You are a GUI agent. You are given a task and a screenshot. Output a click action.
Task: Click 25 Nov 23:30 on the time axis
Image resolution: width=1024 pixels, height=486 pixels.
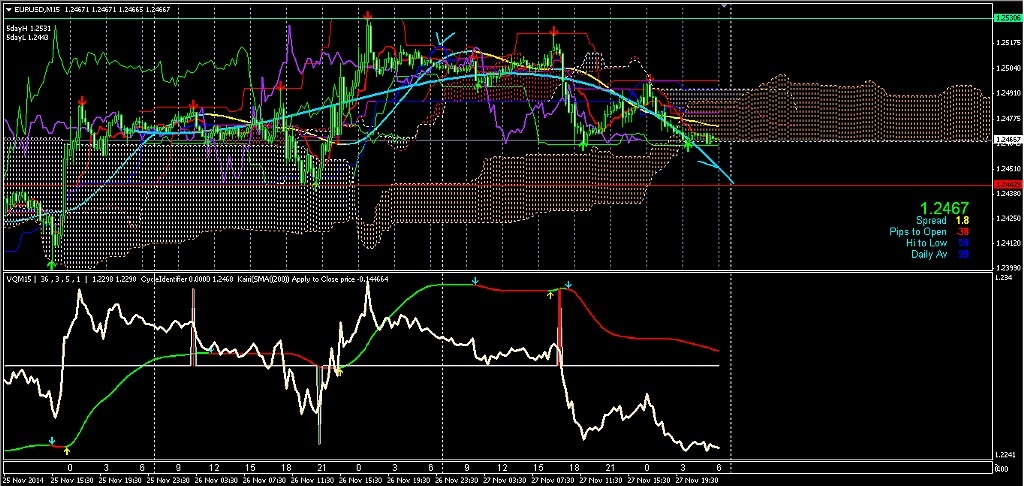click(x=169, y=478)
